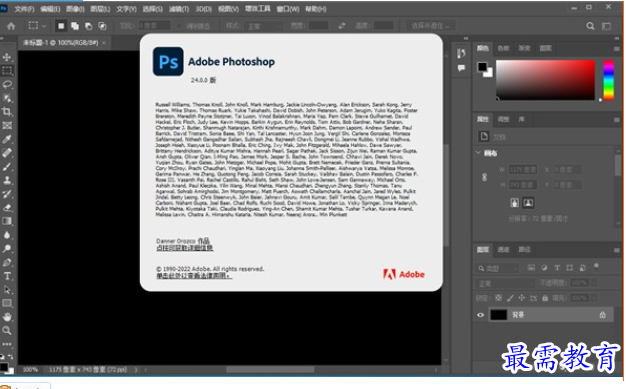Toggle the layer filter on/off switch
The height and width of the screenshot is (389, 626).
tap(596, 266)
